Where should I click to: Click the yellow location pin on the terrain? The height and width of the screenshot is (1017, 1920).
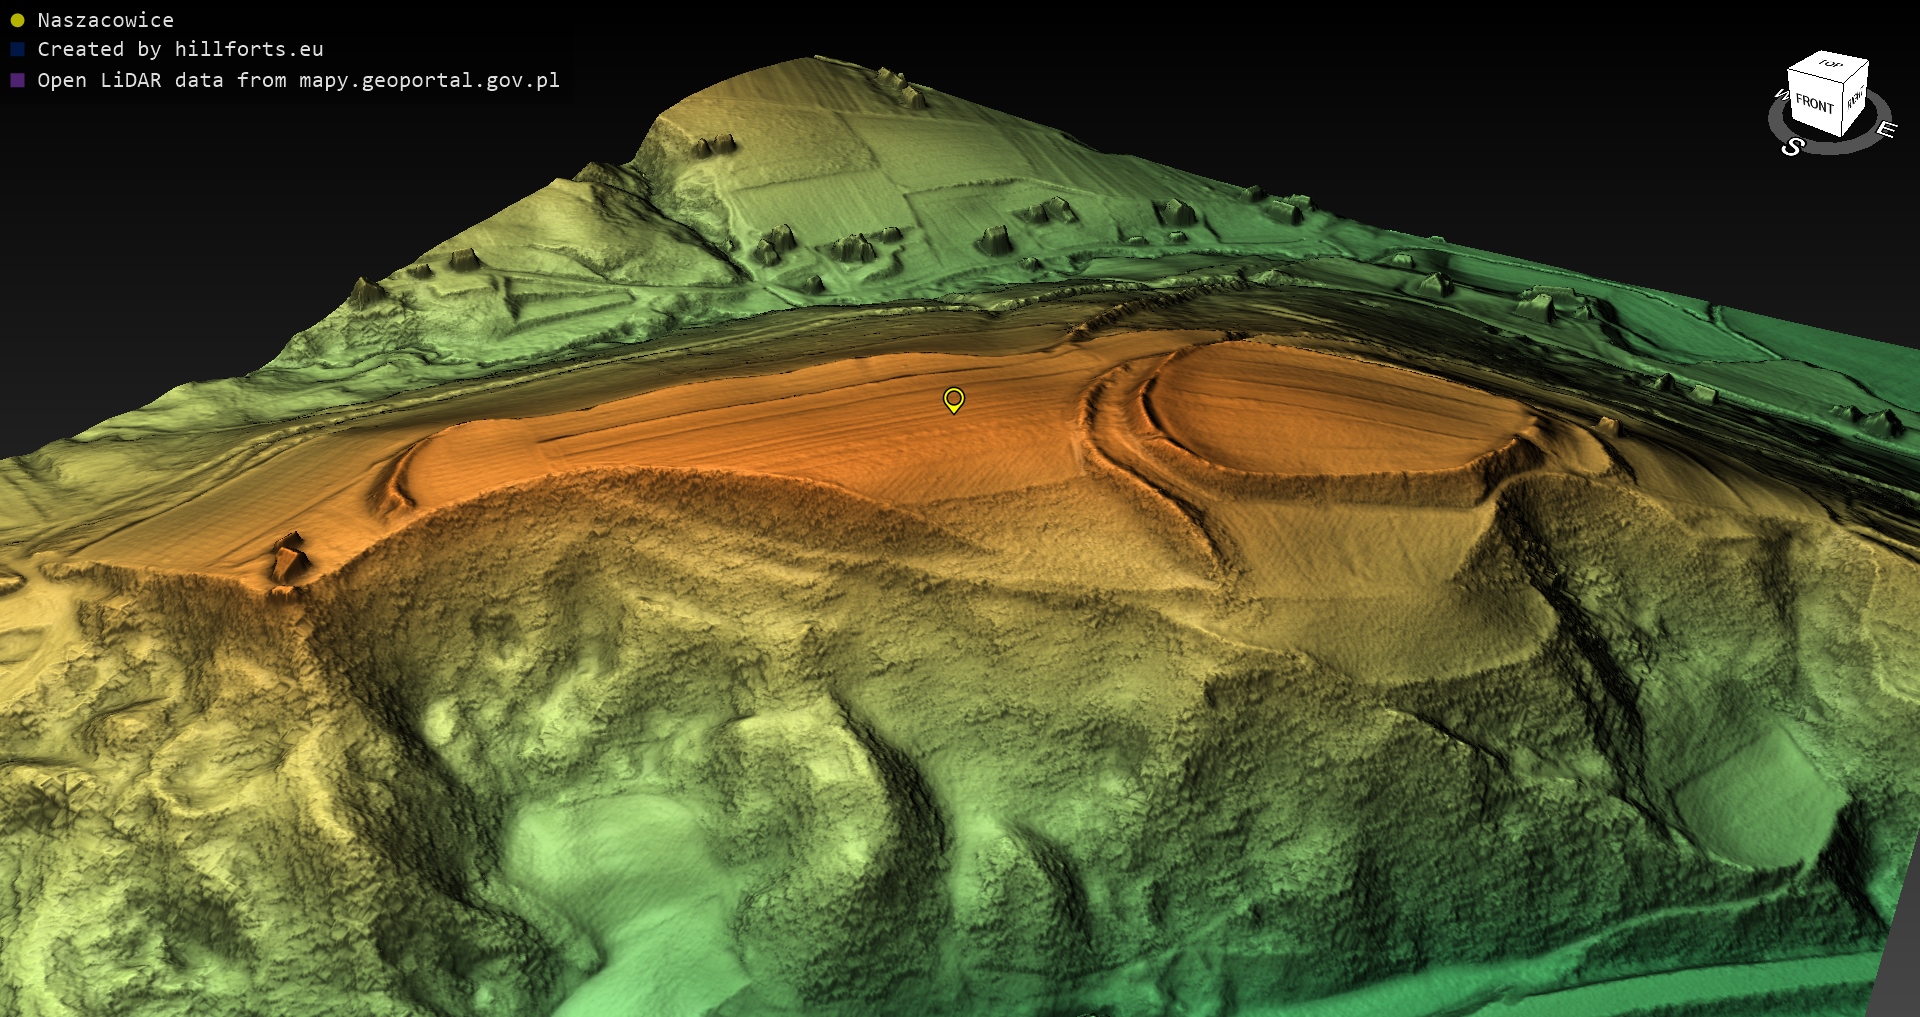coord(954,400)
